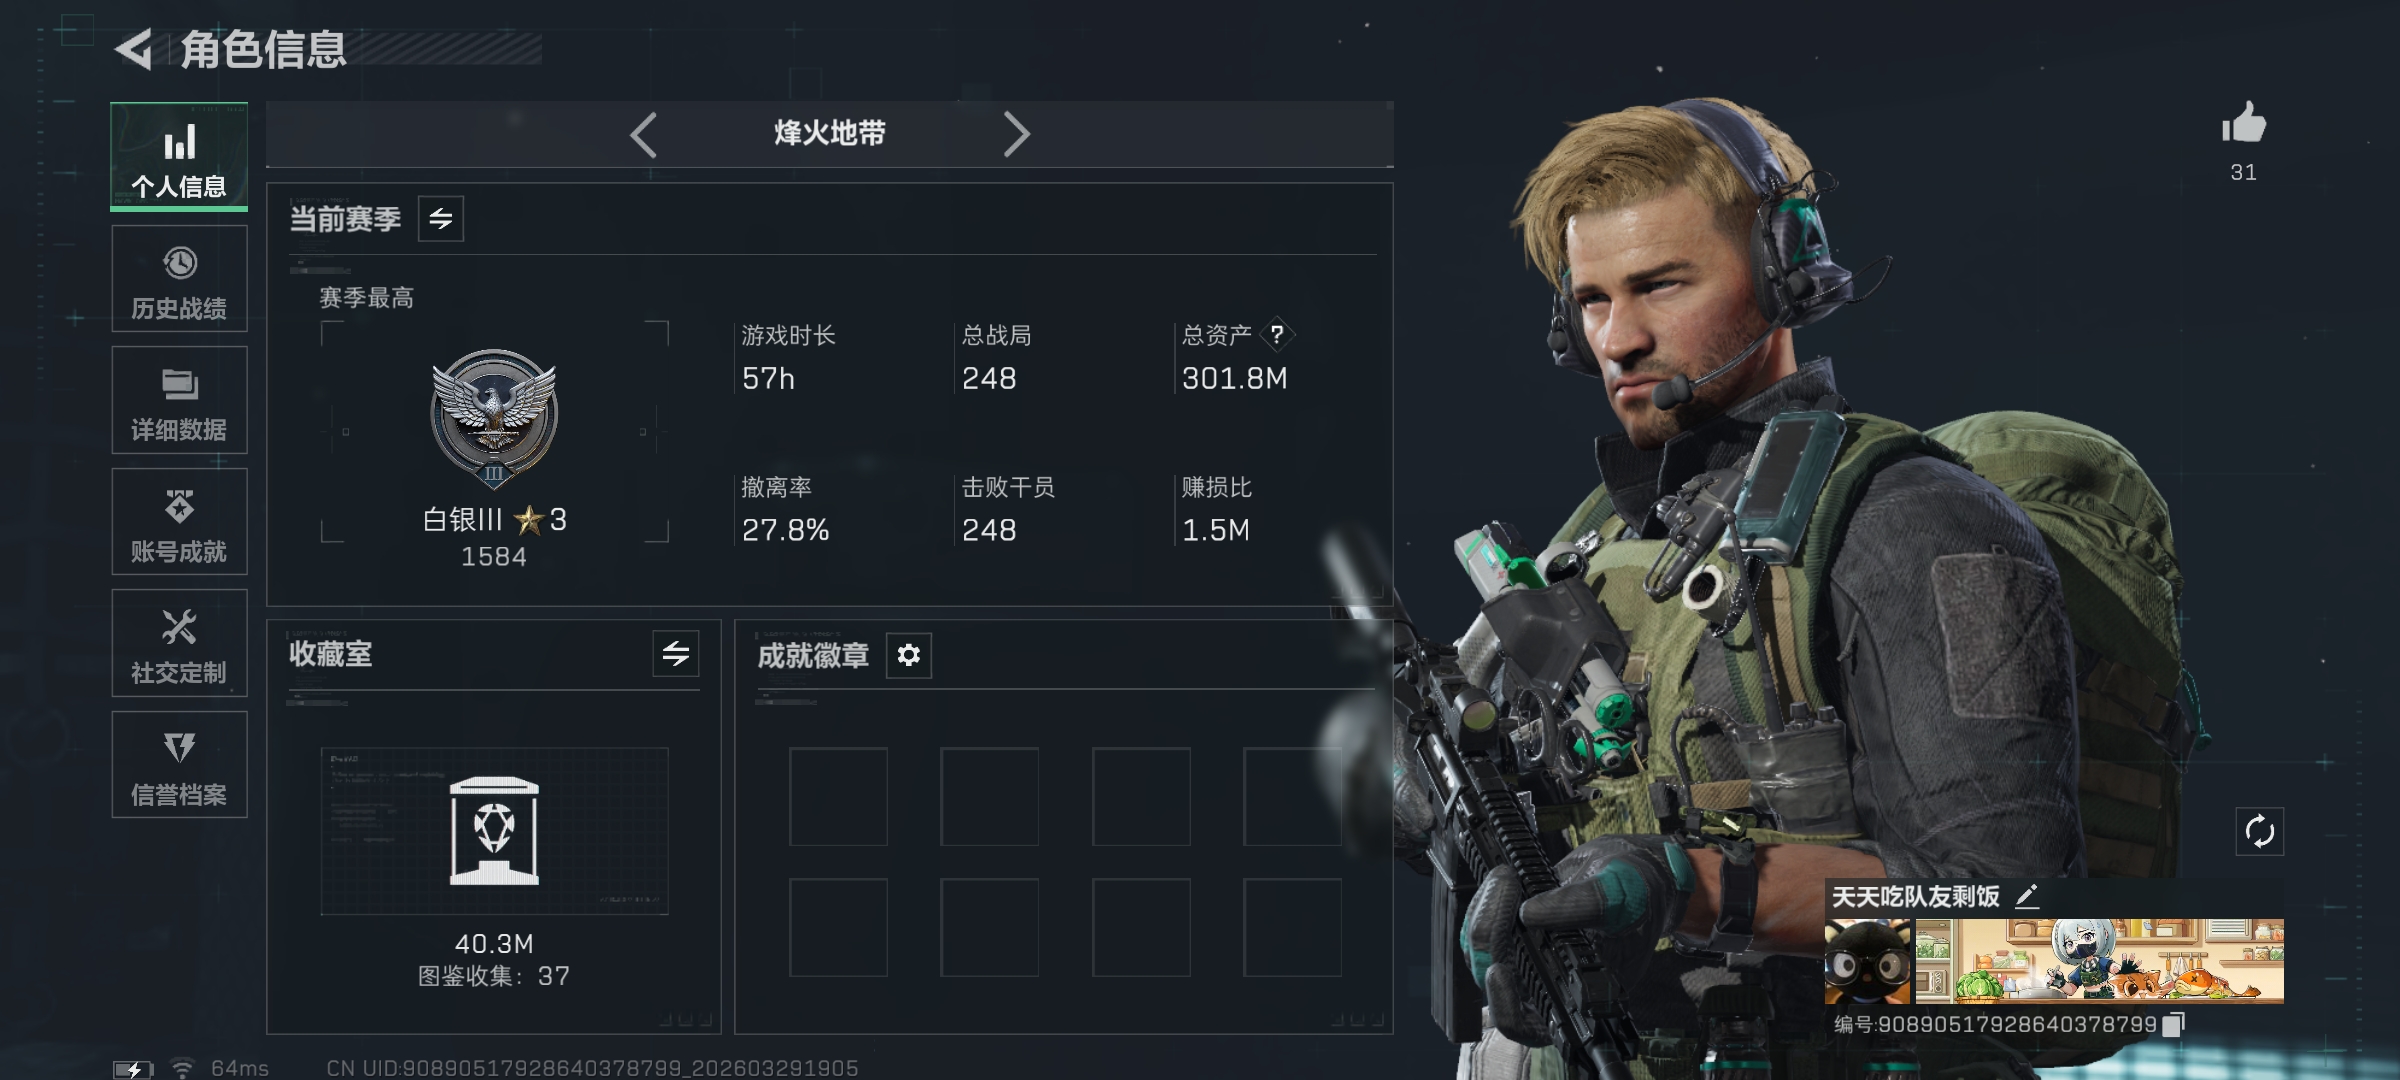Open the 烽火地带 mode selector
This screenshot has width=2400, height=1080.
click(x=830, y=133)
